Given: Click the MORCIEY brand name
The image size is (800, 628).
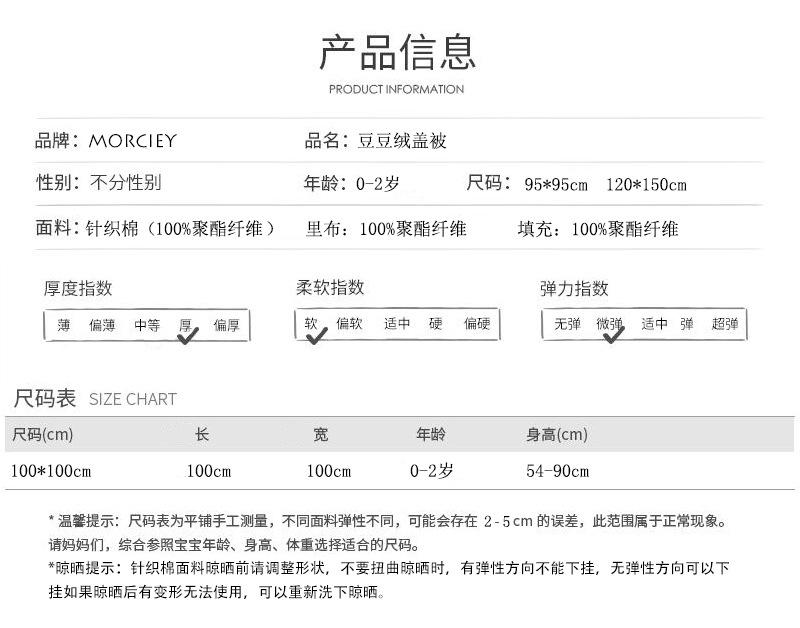Looking at the screenshot, I should pyautogui.click(x=132, y=141).
